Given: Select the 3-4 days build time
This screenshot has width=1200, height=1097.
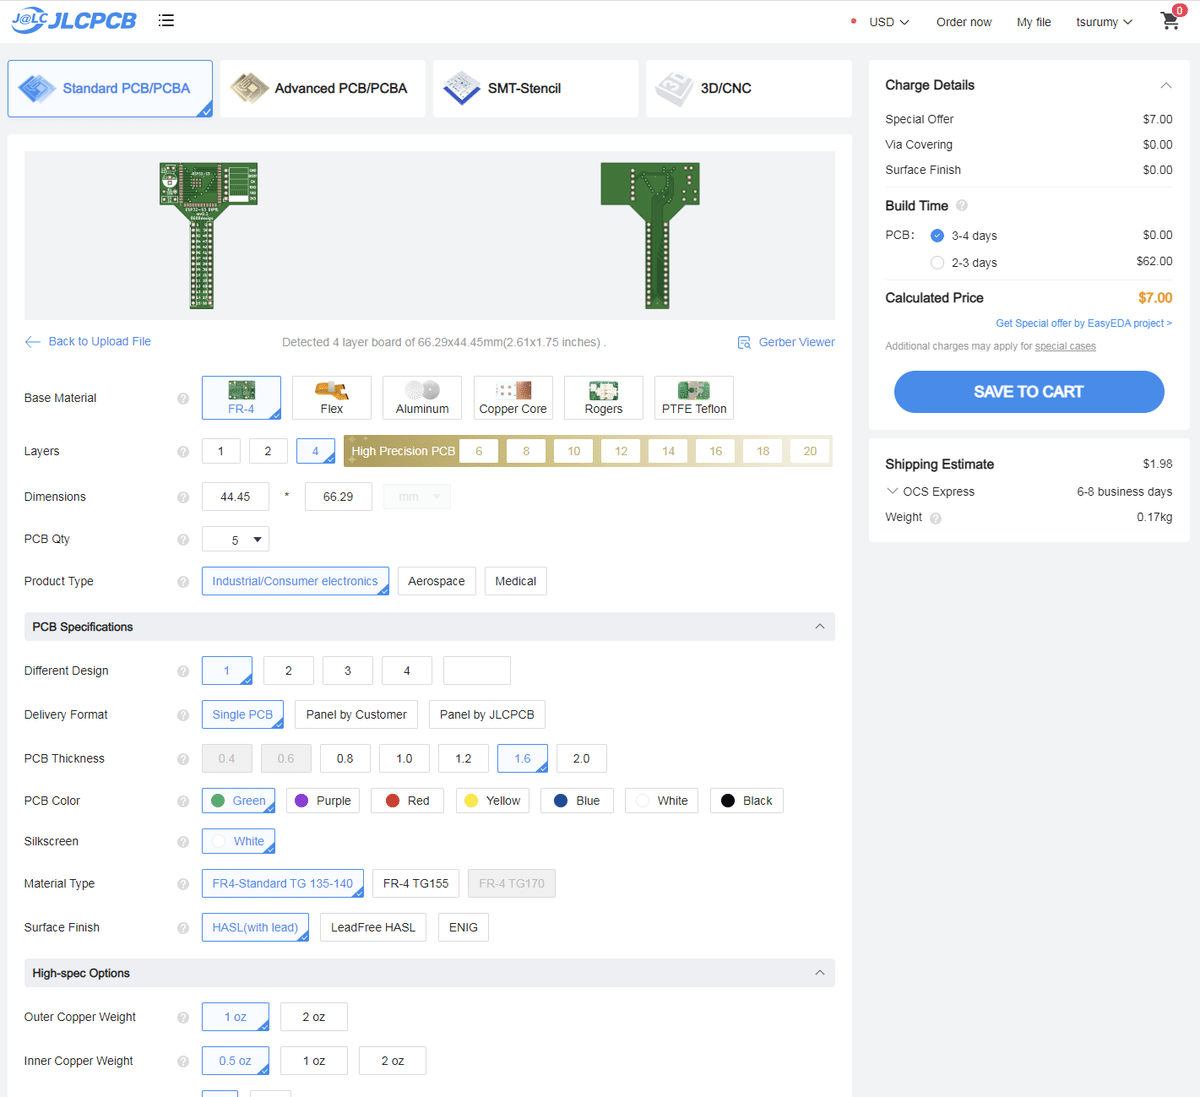Looking at the screenshot, I should (x=937, y=236).
